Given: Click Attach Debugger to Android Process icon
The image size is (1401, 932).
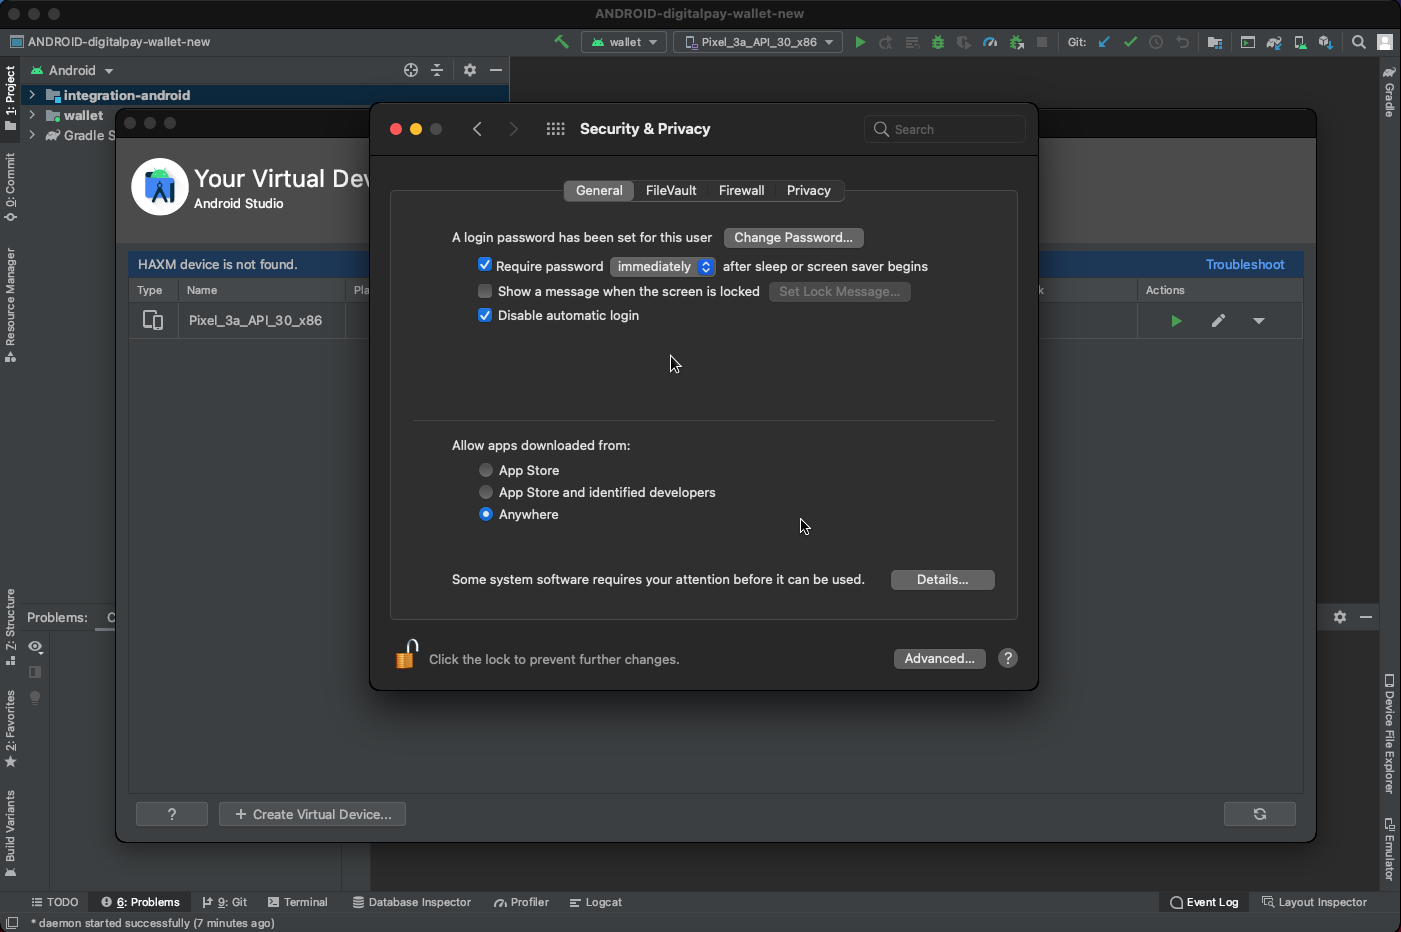Looking at the screenshot, I should pos(1016,42).
